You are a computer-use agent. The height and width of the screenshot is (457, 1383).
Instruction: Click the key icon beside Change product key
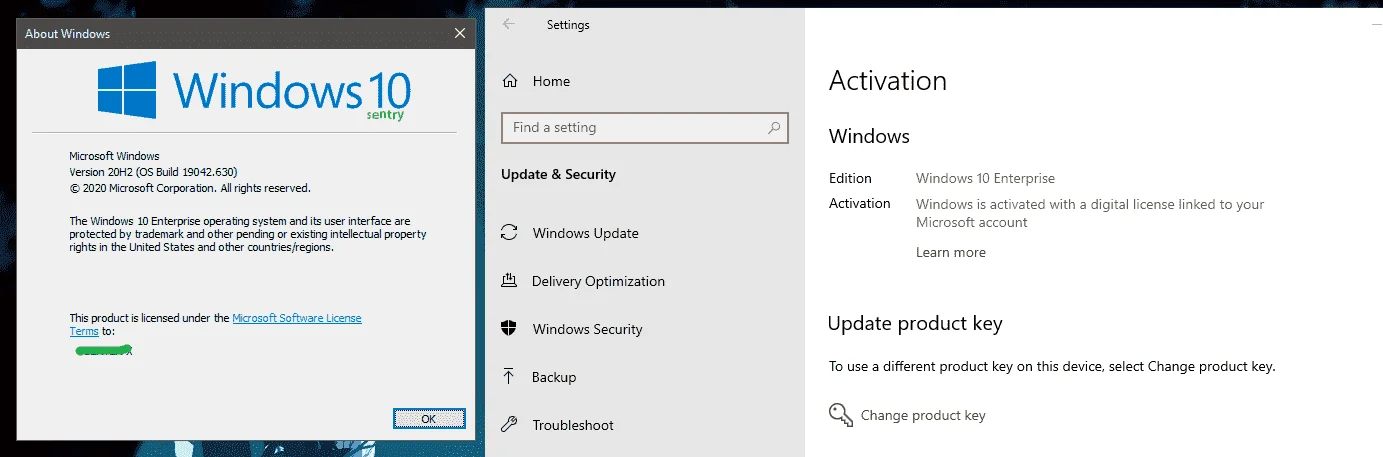840,415
